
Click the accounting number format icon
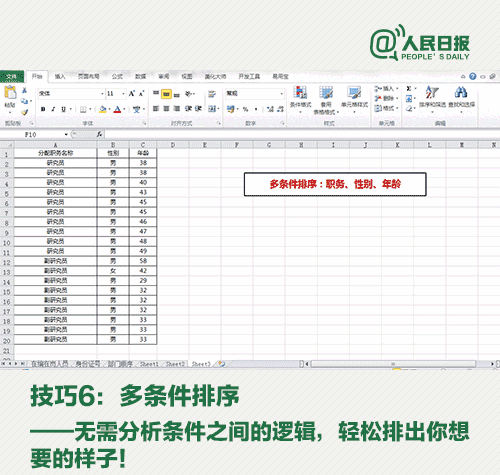(x=230, y=109)
